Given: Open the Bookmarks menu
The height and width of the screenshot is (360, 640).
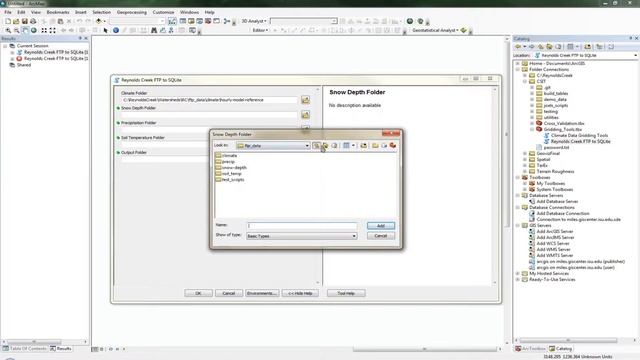Looking at the screenshot, I should [x=58, y=13].
